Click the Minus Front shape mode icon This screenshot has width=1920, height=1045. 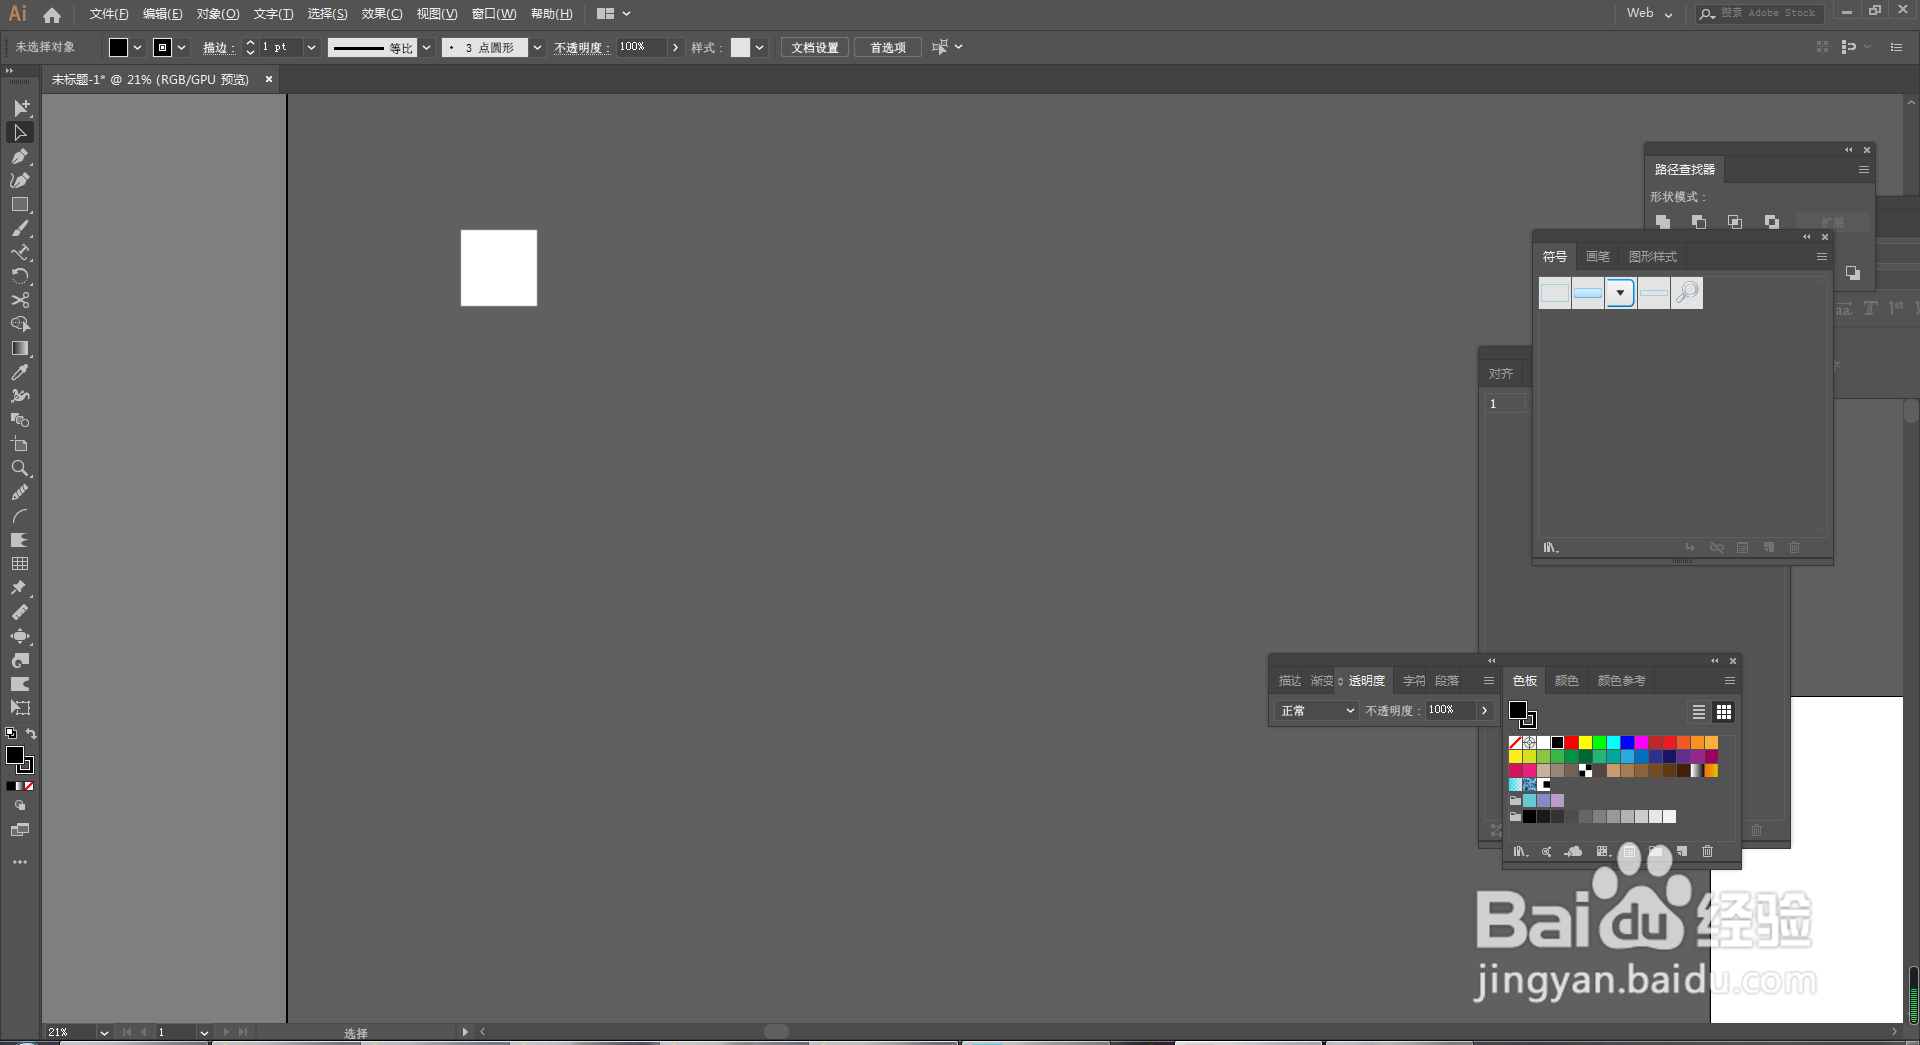(x=1698, y=222)
